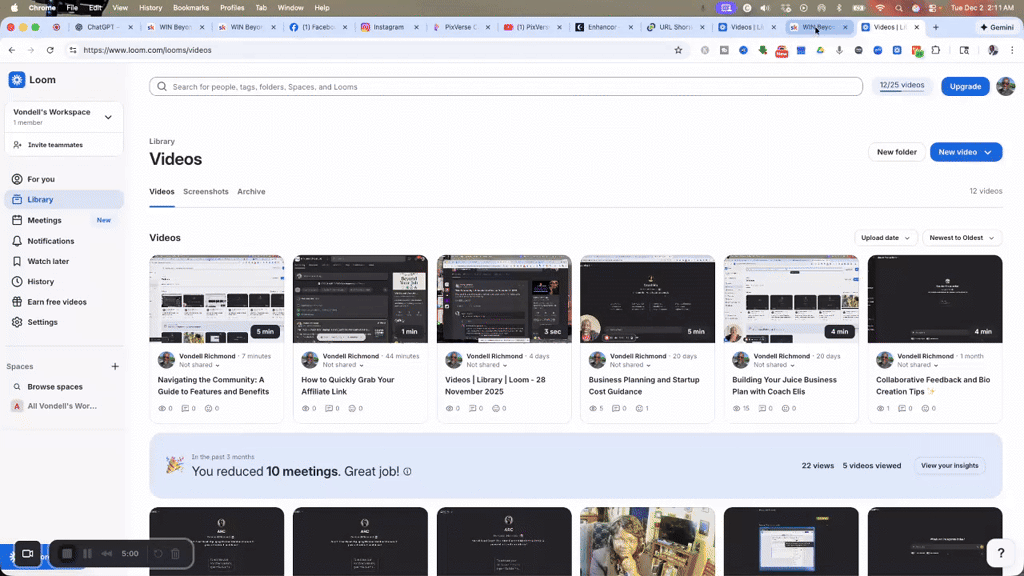1024x576 pixels.
Task: Open the History section
Action: [39, 281]
